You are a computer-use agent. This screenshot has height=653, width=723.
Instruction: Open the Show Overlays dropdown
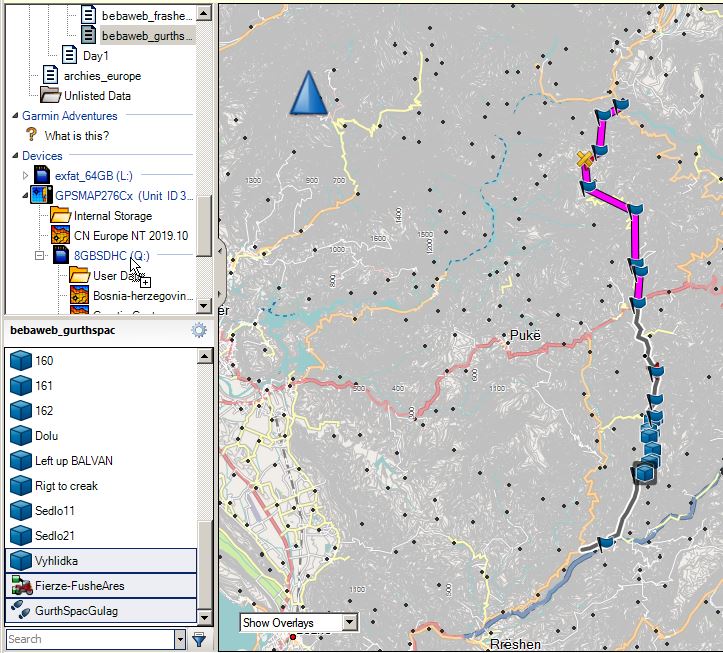(x=348, y=623)
